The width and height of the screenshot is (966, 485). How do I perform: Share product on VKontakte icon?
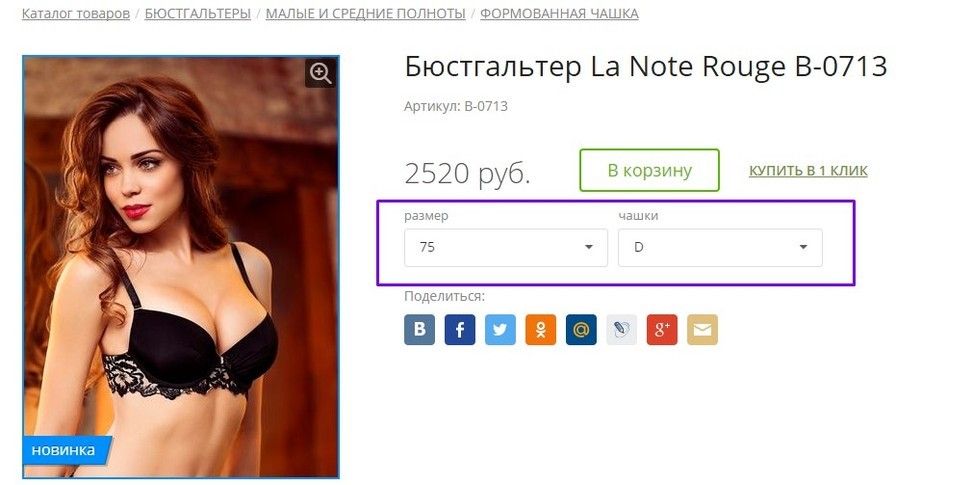420,329
